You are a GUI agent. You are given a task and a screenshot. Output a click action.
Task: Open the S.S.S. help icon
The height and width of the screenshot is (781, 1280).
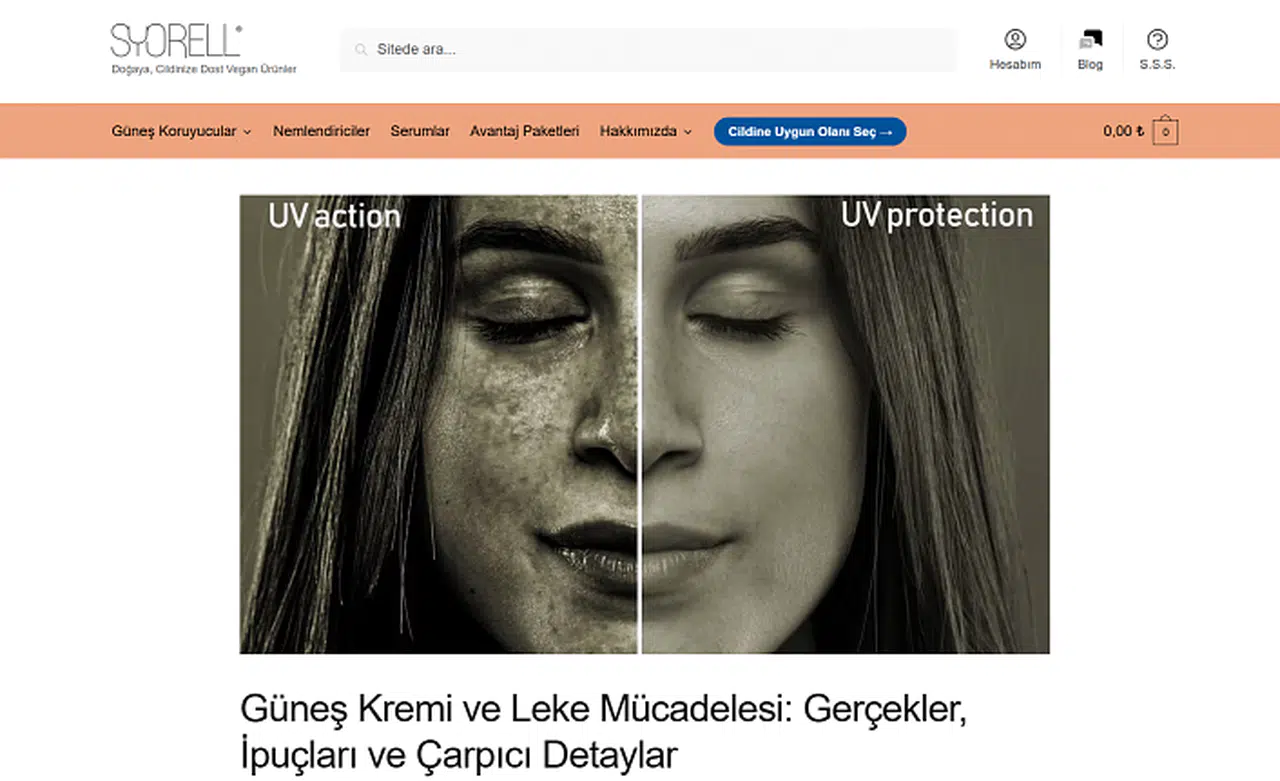click(x=1157, y=40)
